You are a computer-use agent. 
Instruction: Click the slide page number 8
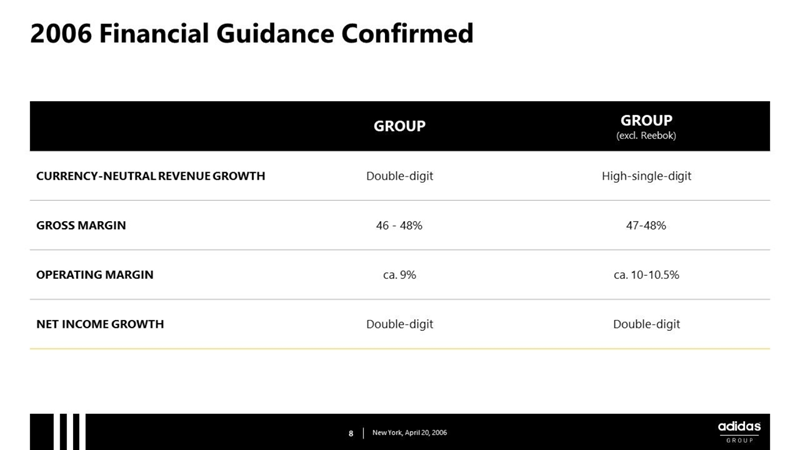(x=351, y=433)
